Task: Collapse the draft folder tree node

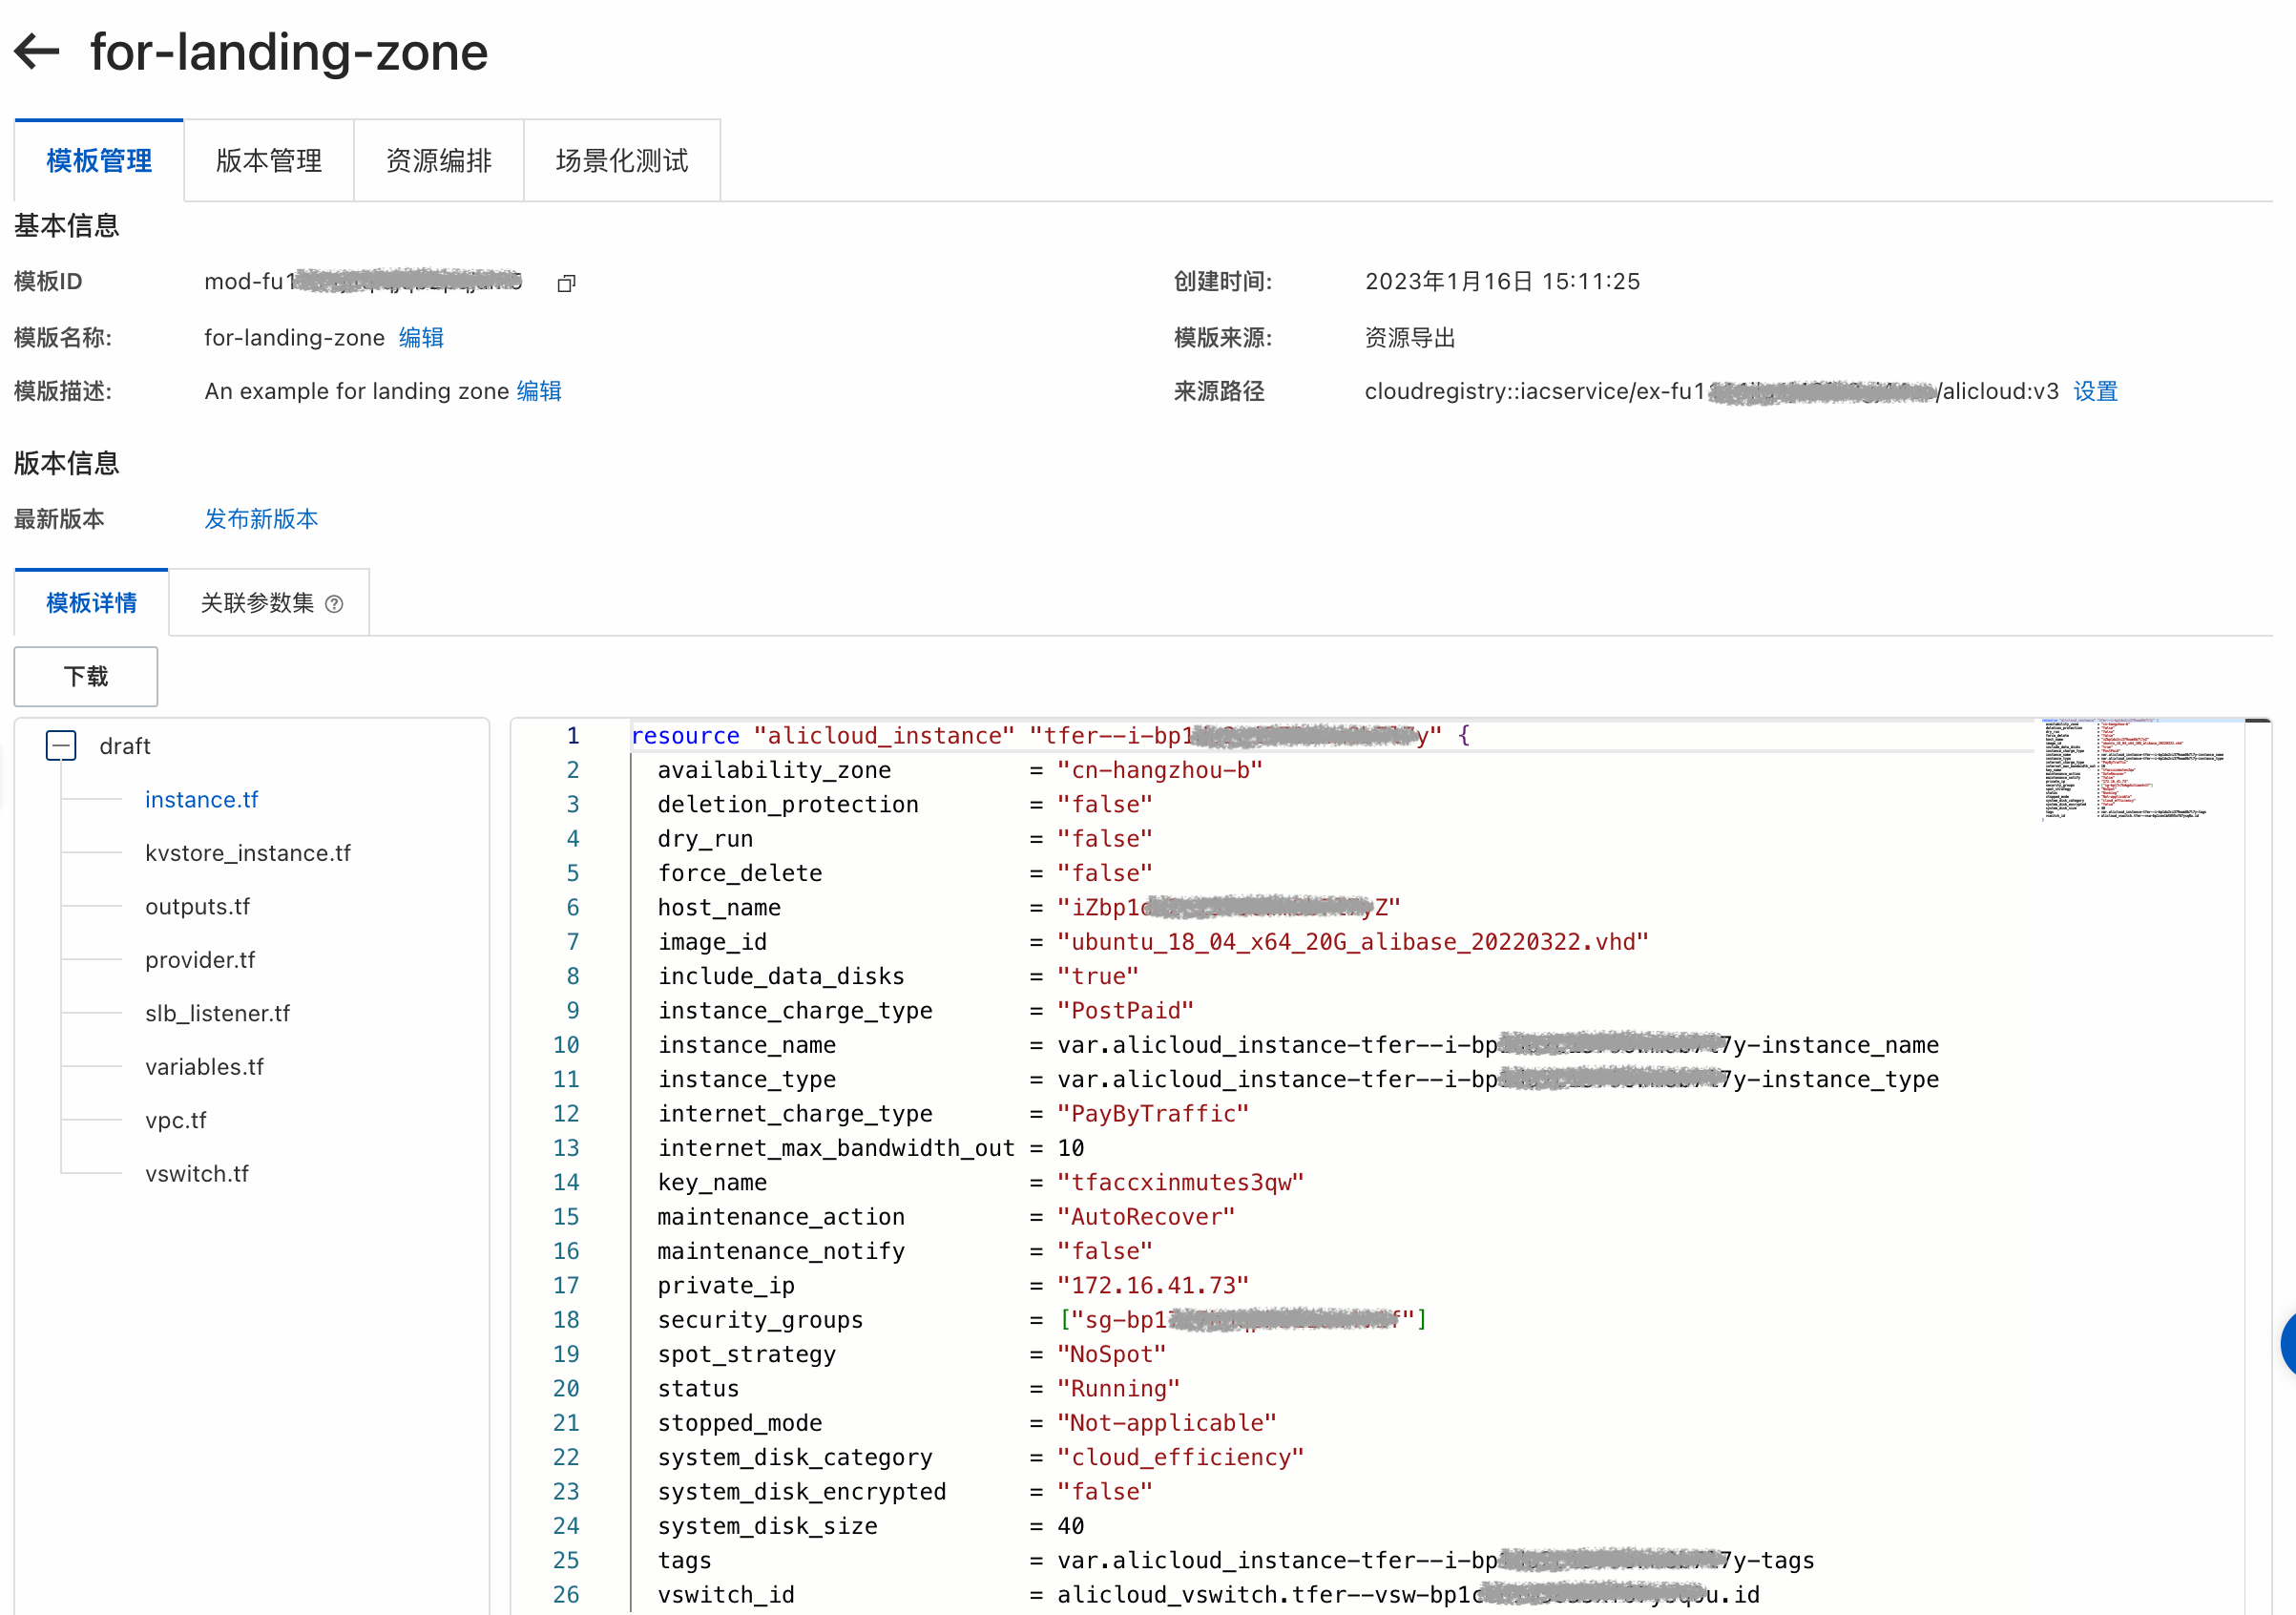Action: click(61, 746)
